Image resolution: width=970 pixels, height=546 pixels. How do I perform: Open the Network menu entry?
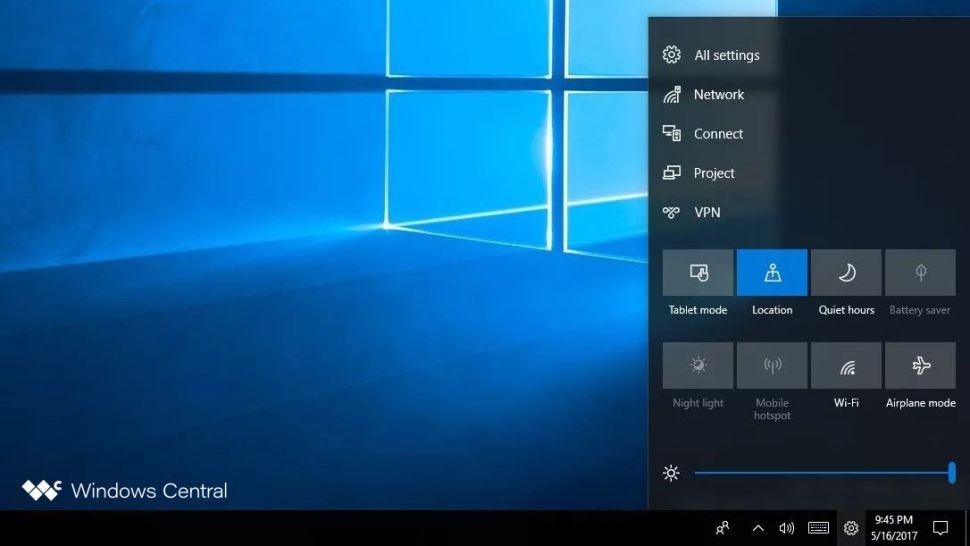coord(719,95)
